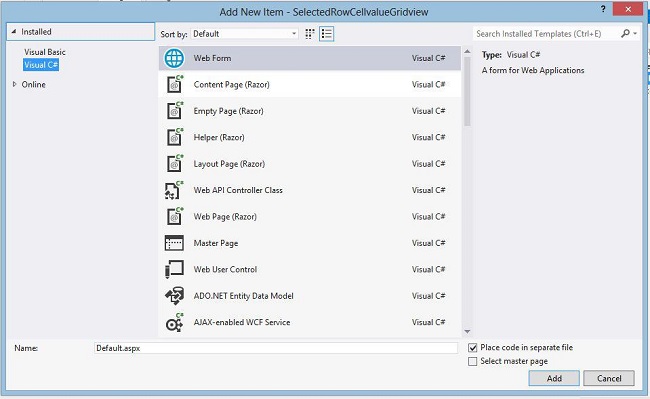
Task: Select ADO.NET Entity Data Model icon
Action: [x=174, y=296]
